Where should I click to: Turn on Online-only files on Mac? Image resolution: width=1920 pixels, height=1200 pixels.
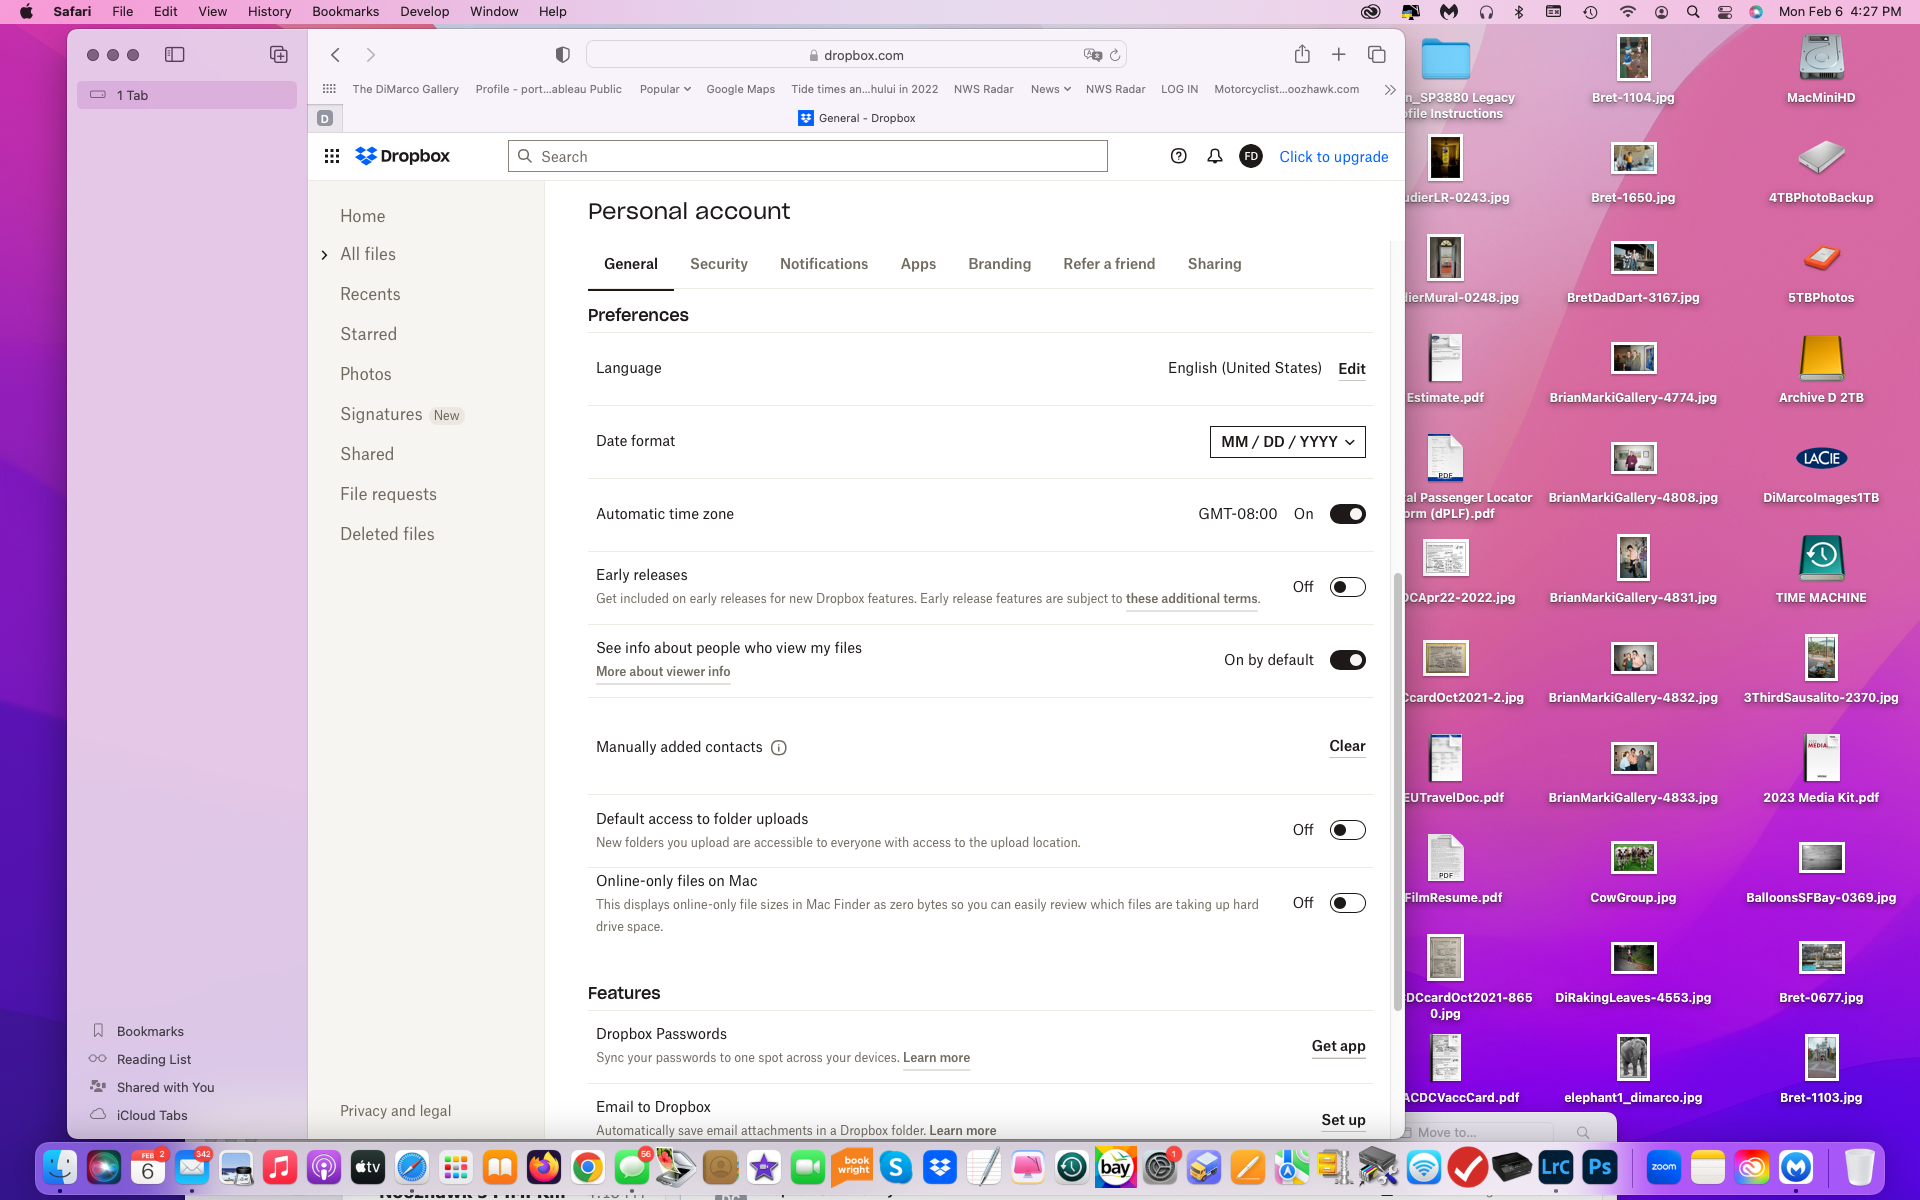click(1348, 903)
